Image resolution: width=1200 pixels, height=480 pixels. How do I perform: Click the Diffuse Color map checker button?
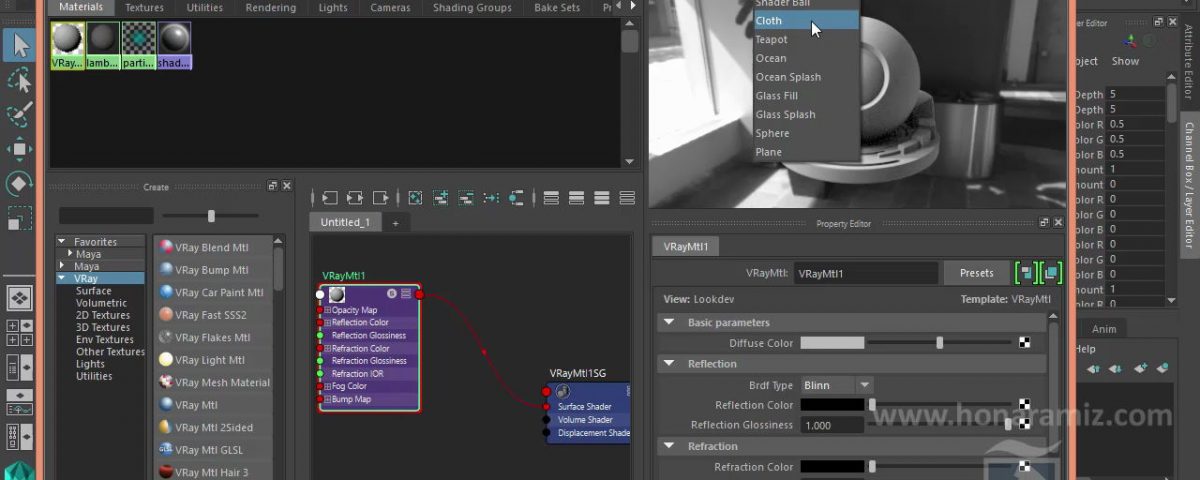pyautogui.click(x=1025, y=343)
